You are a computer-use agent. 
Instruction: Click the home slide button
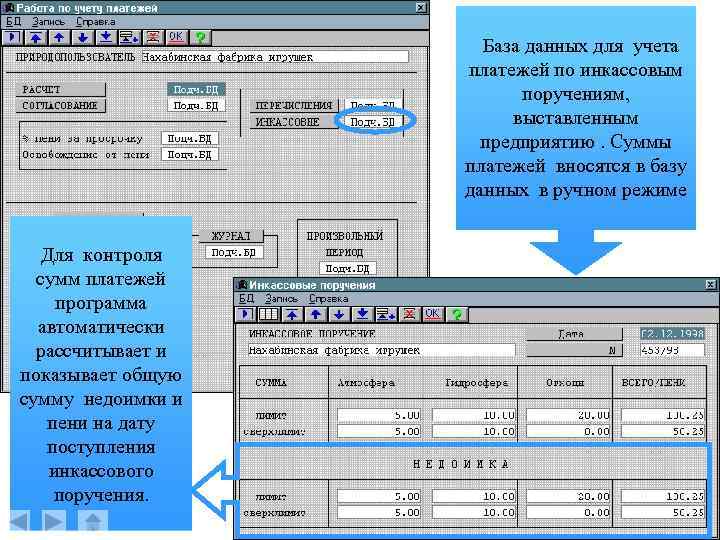pyautogui.click(x=93, y=521)
